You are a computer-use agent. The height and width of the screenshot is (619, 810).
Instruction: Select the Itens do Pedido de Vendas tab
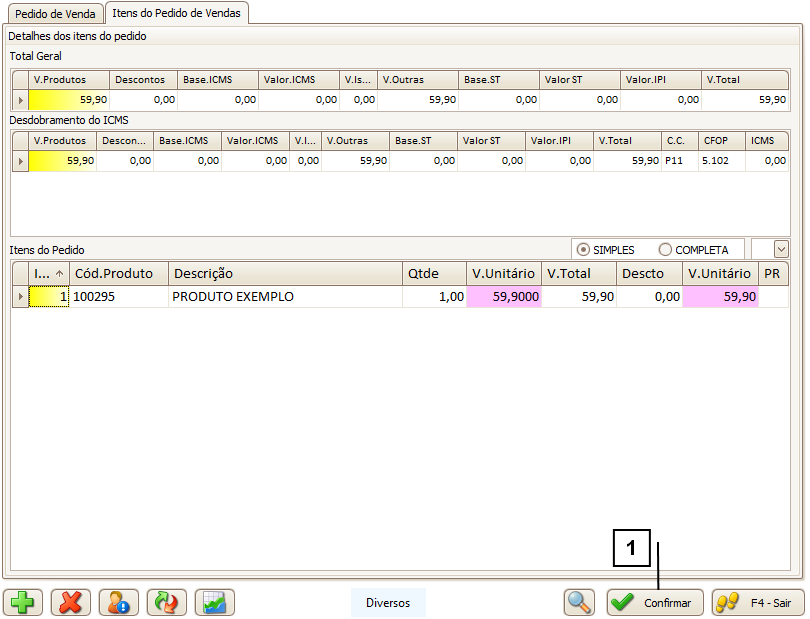tap(177, 13)
